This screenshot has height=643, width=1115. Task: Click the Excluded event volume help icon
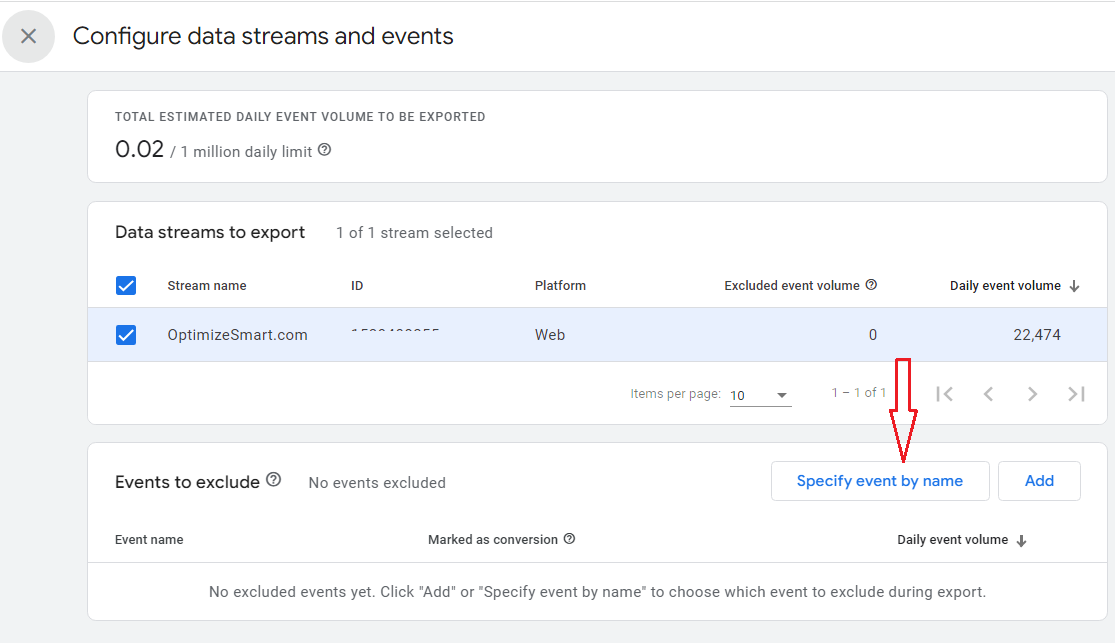point(871,285)
